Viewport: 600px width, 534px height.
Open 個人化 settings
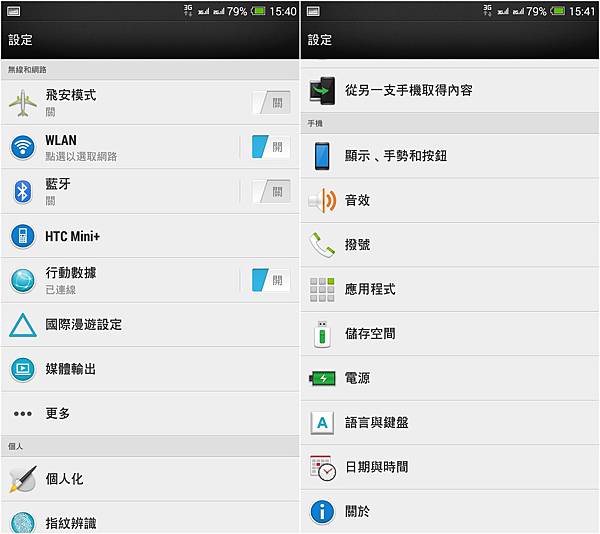pos(150,479)
